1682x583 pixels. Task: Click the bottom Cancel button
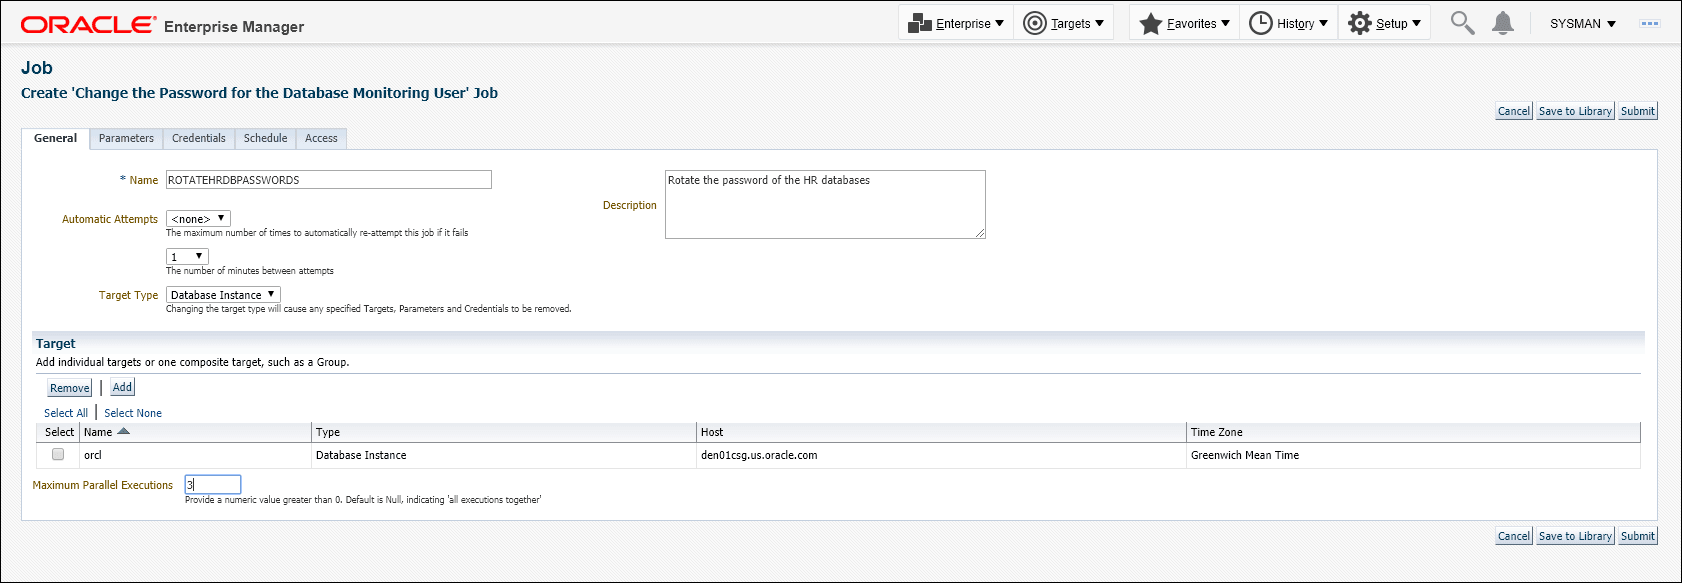tap(1514, 536)
